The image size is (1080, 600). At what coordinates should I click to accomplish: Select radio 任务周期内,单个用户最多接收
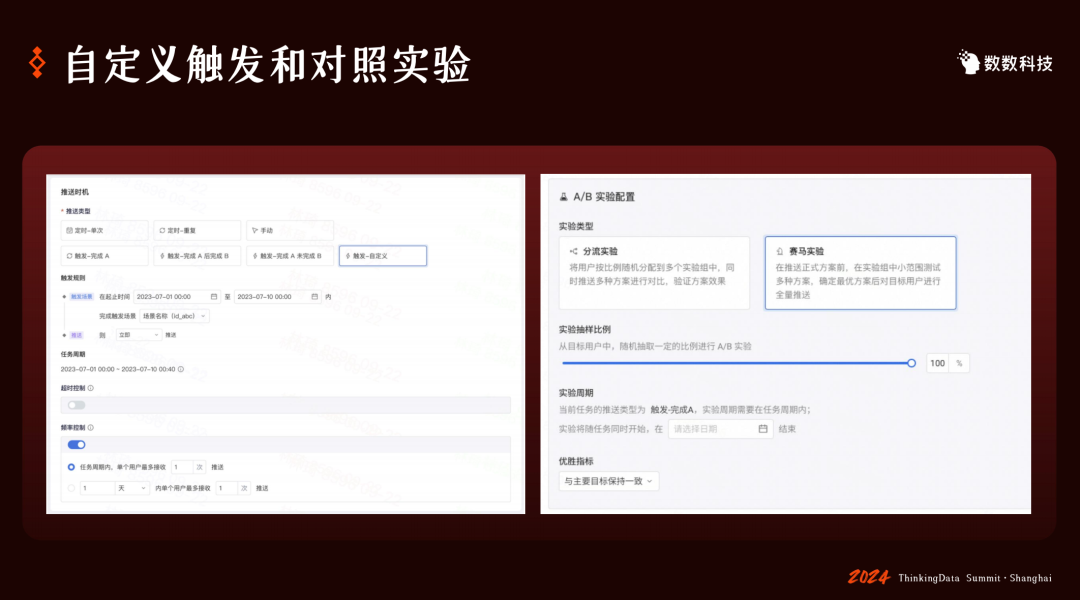pyautogui.click(x=71, y=467)
